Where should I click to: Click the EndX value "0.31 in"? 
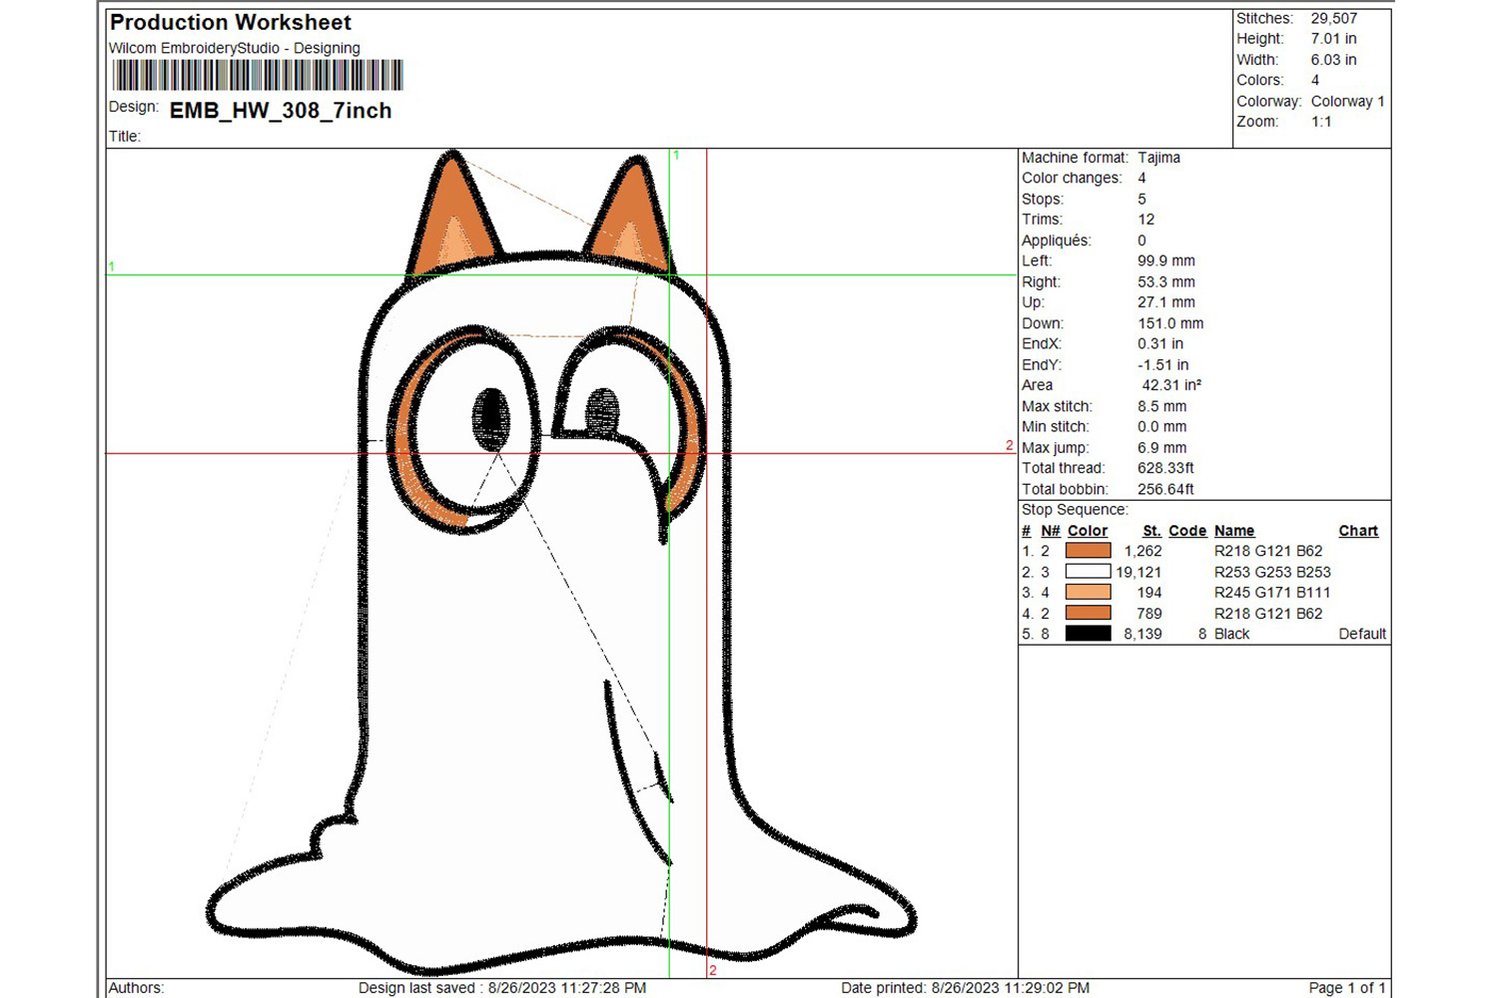1161,344
